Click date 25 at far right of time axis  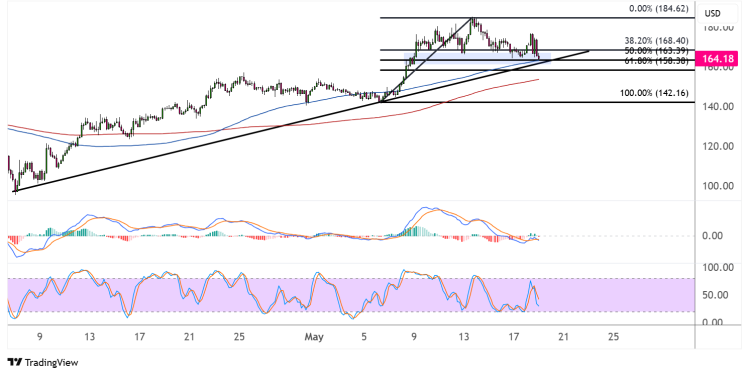(x=613, y=337)
